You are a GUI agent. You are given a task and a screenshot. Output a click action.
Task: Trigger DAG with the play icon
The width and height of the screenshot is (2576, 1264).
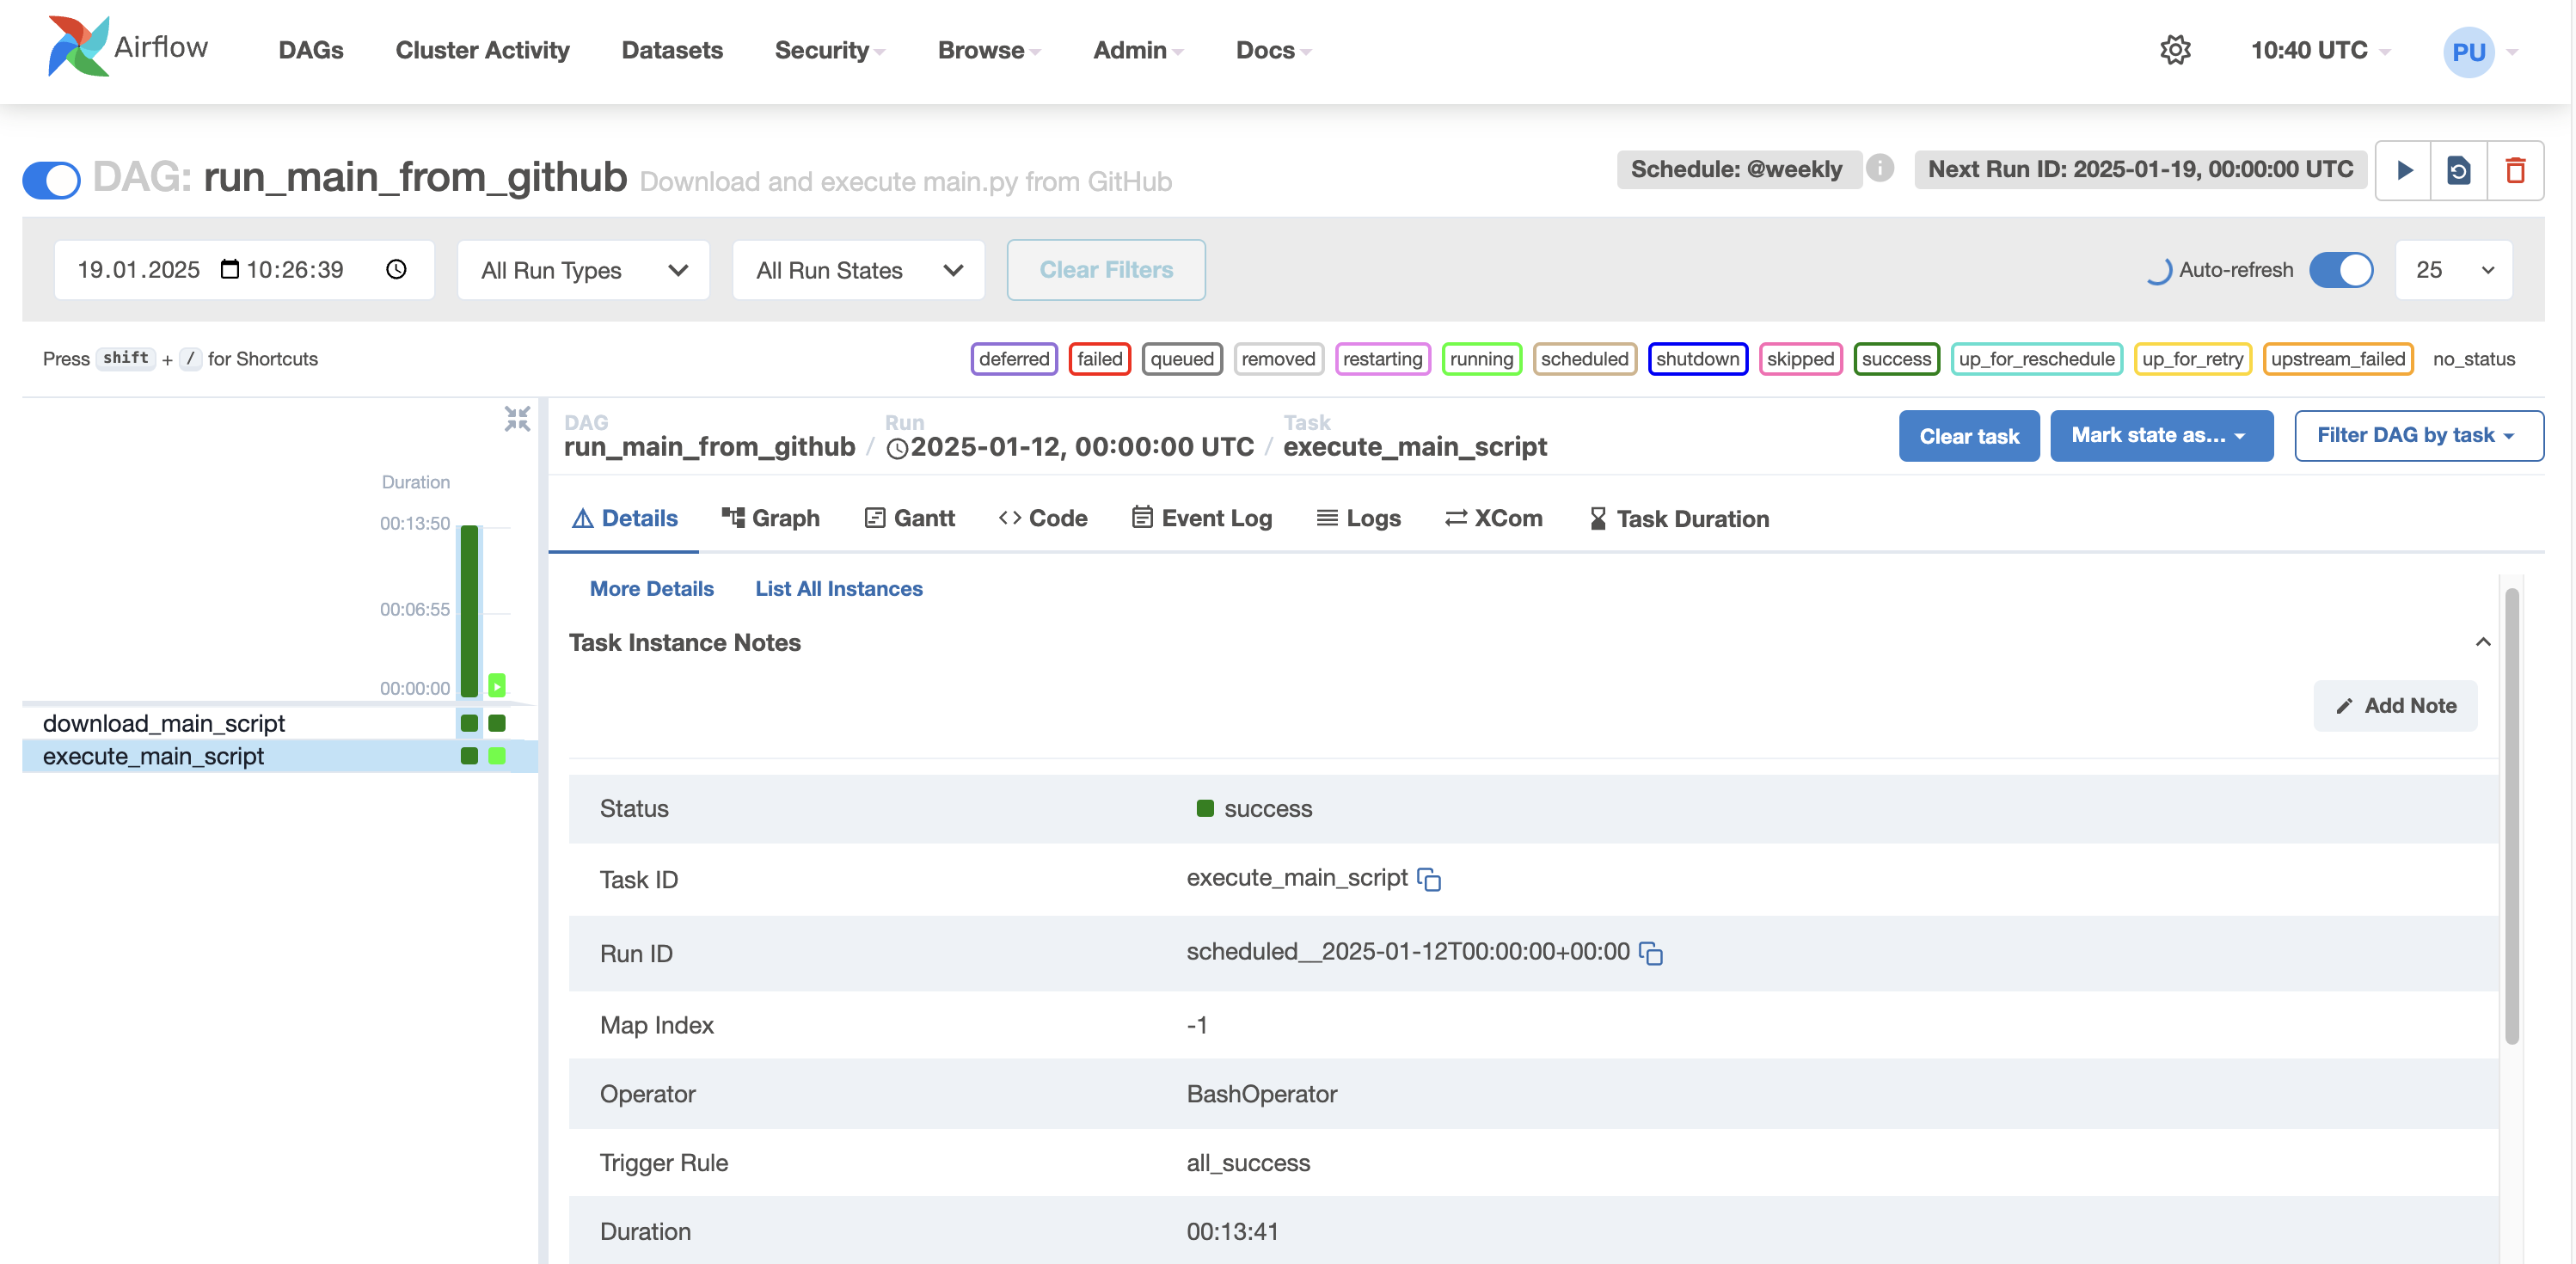pyautogui.click(x=2404, y=171)
